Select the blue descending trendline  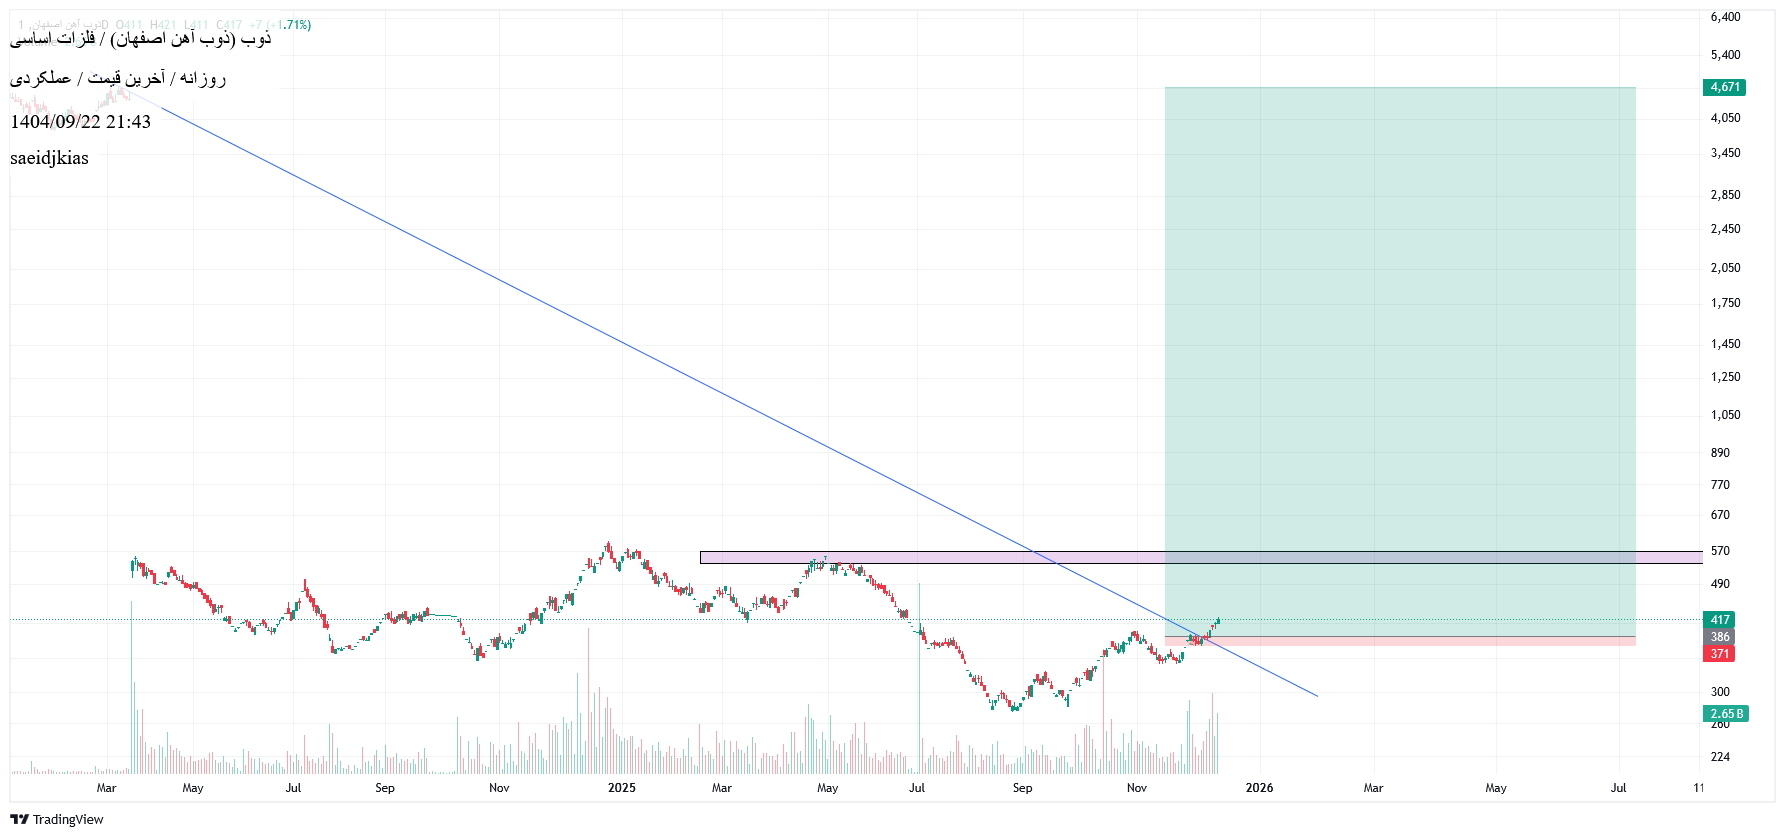600,333
